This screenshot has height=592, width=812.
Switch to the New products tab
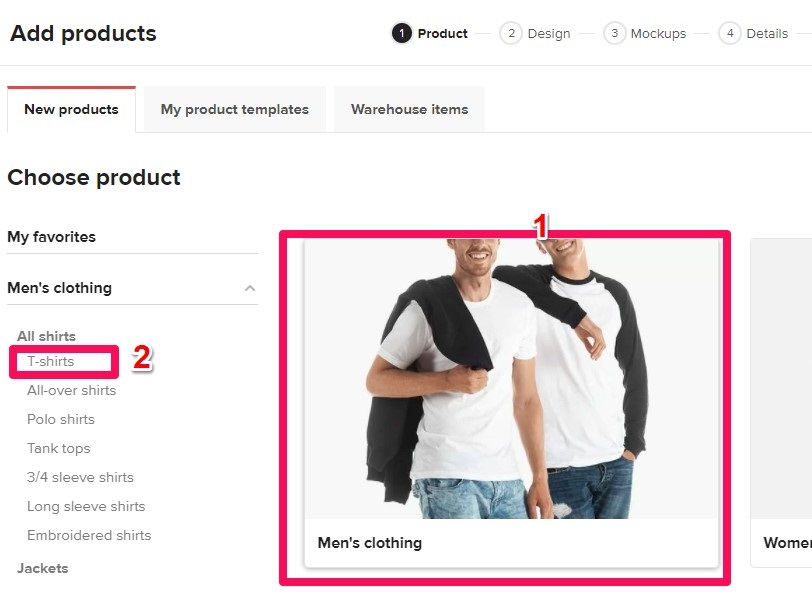[71, 110]
